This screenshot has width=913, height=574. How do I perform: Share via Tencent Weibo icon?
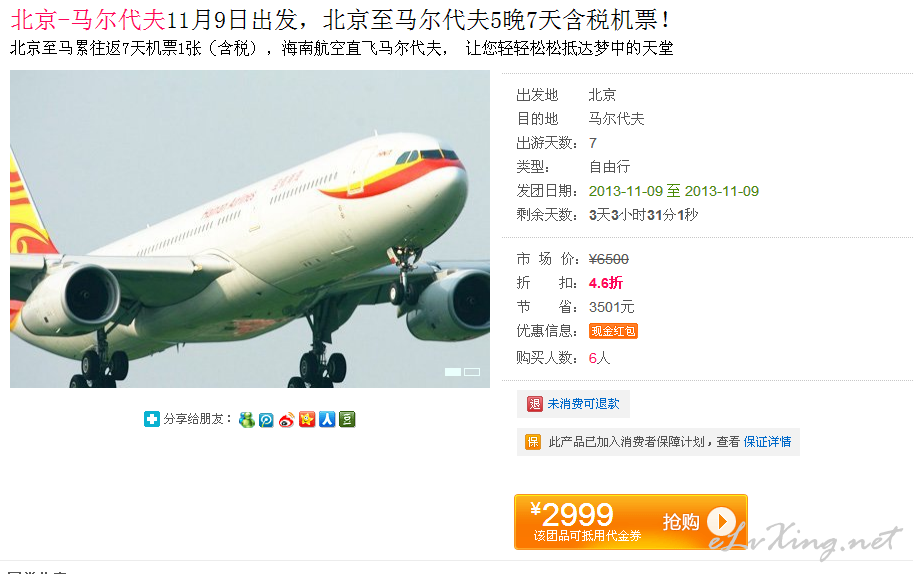click(266, 419)
